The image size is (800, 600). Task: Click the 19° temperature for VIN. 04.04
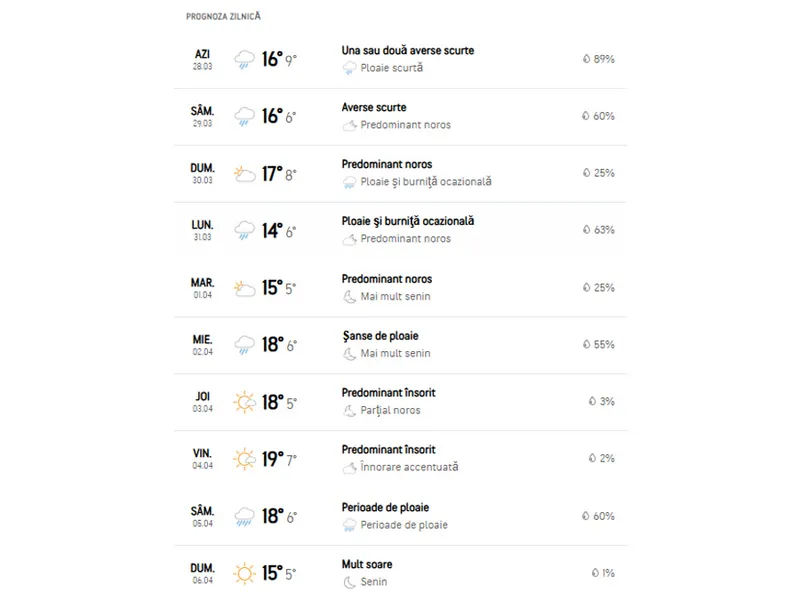(272, 459)
